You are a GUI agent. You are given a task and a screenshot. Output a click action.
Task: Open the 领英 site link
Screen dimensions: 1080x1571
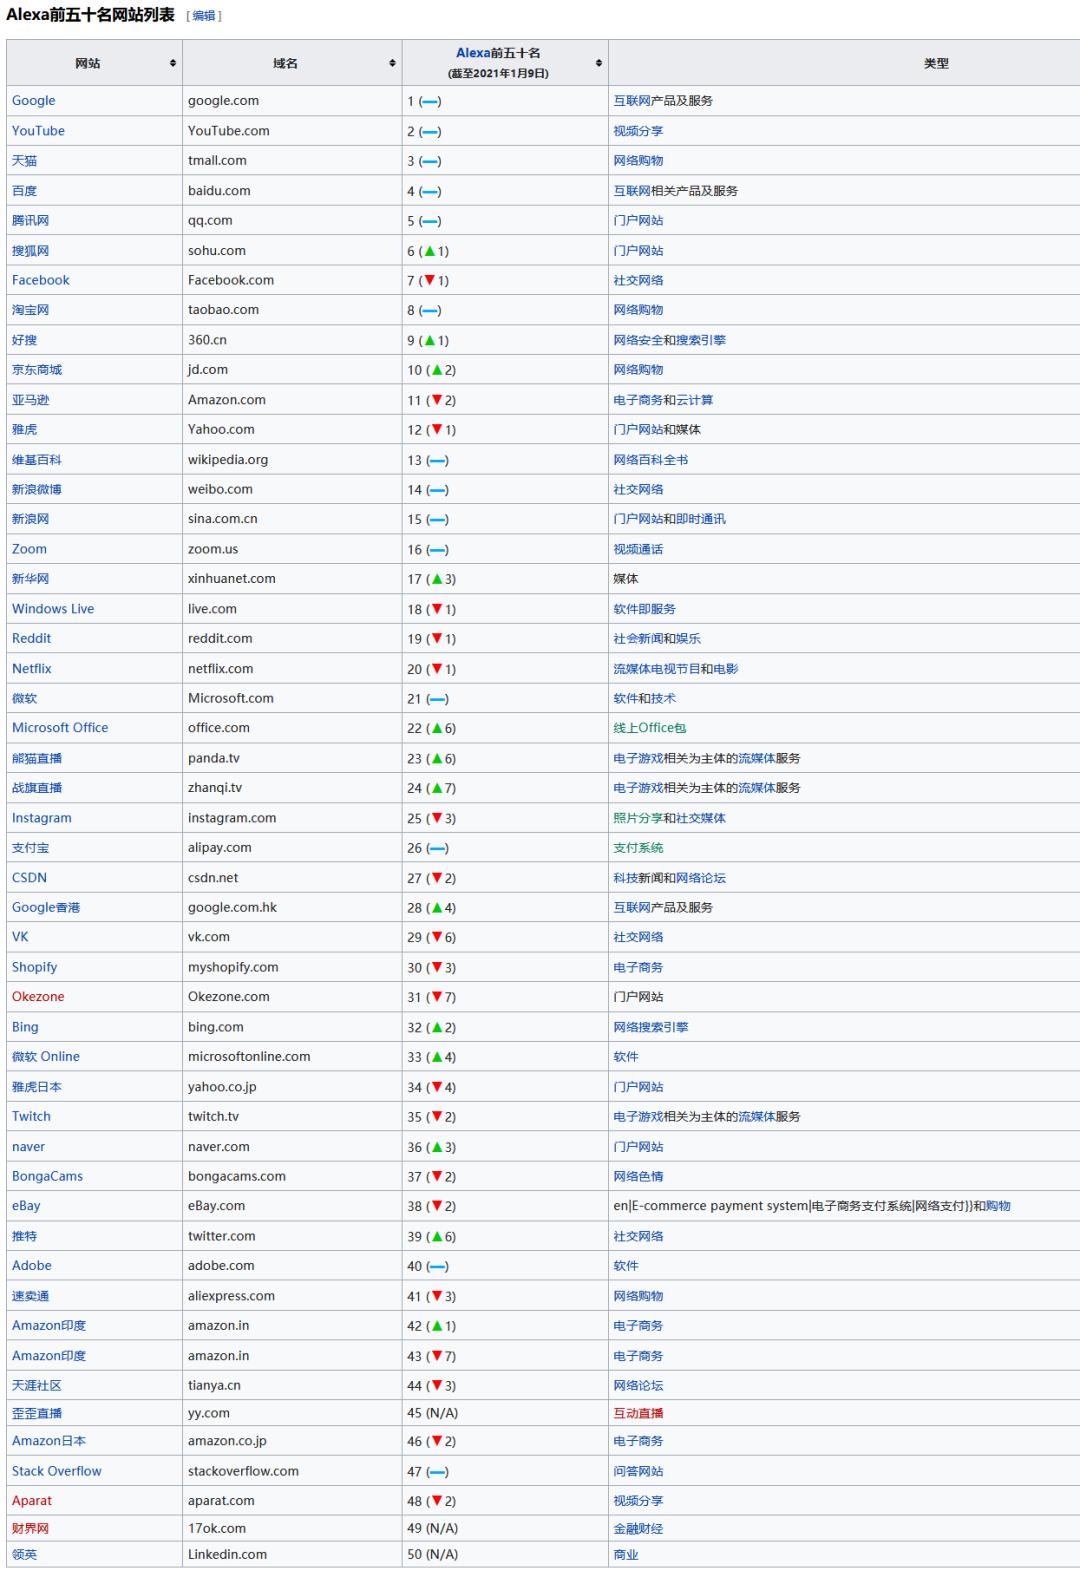24,1555
